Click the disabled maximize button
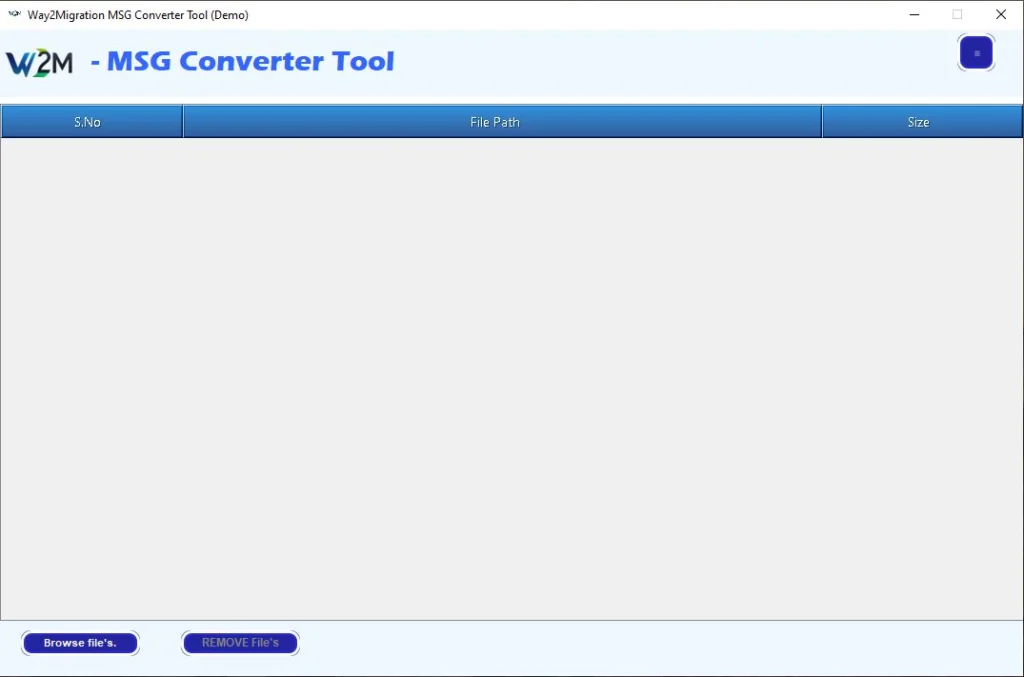 click(957, 15)
